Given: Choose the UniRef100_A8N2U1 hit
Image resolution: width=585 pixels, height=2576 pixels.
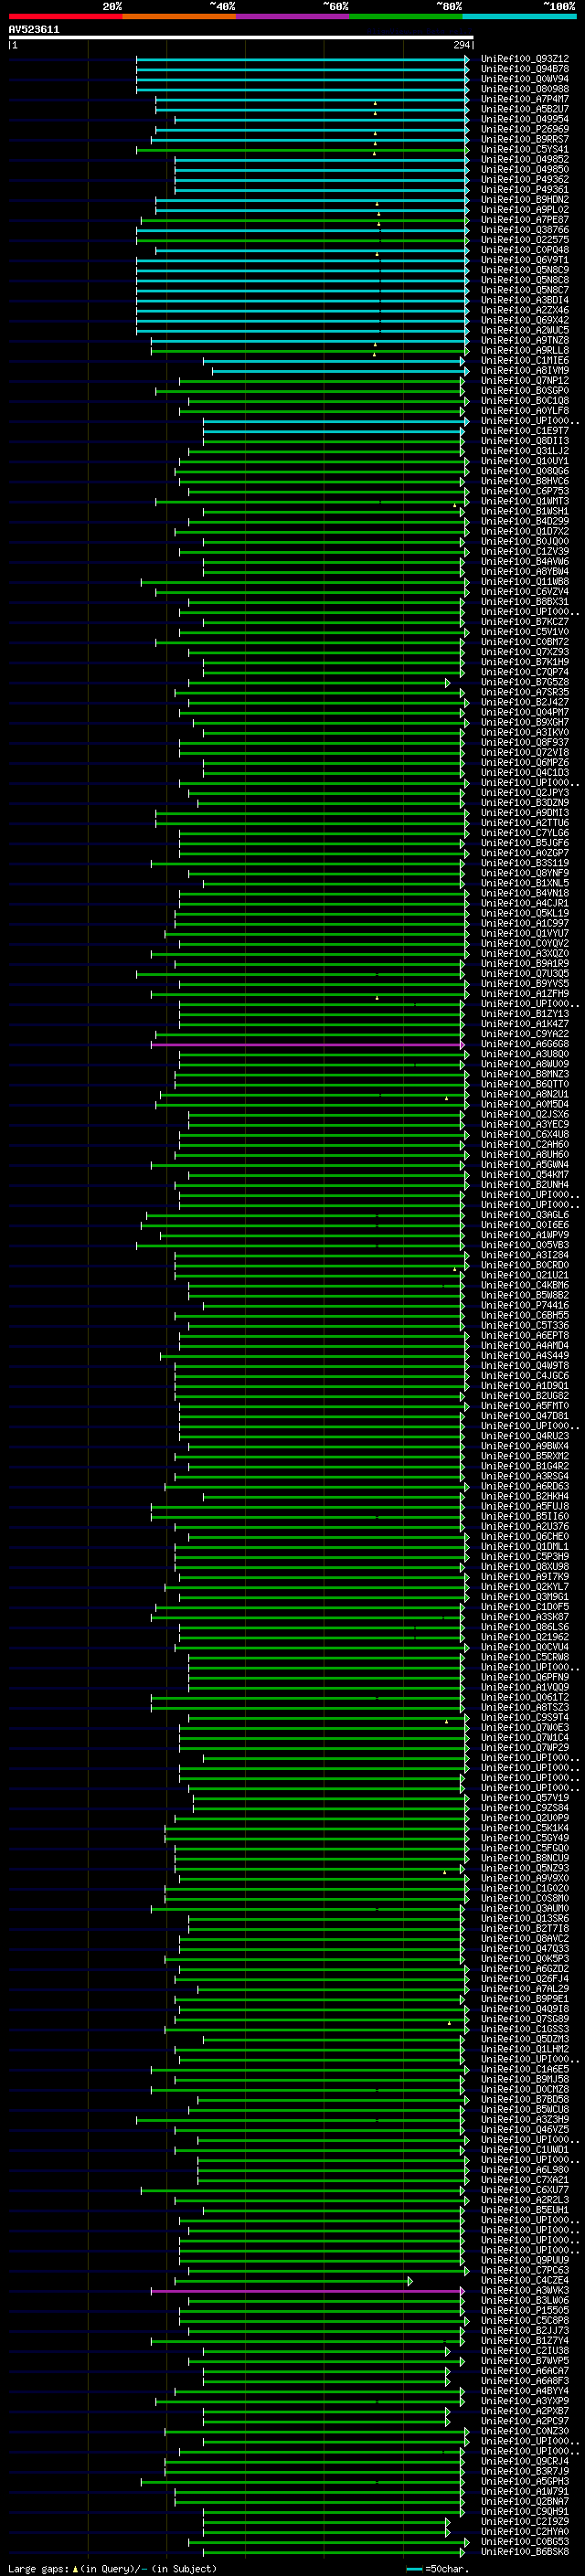Looking at the screenshot, I should tap(525, 1095).
